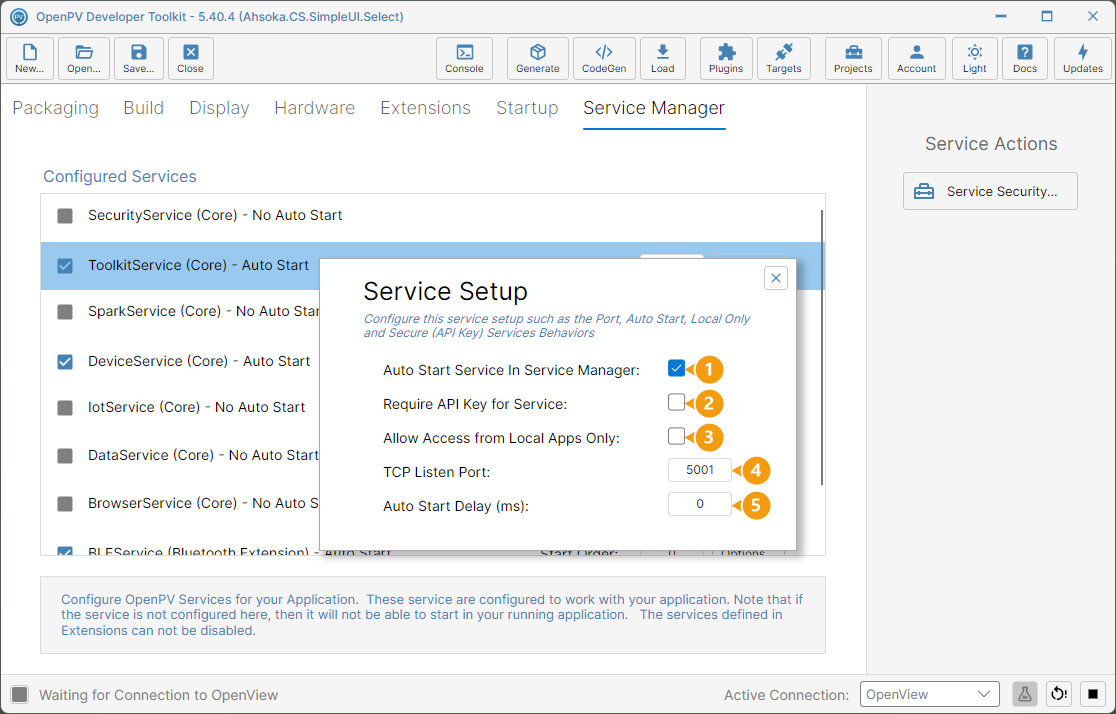Image resolution: width=1116 pixels, height=714 pixels.
Task: Enable the DataService checkbox
Action: click(x=65, y=456)
